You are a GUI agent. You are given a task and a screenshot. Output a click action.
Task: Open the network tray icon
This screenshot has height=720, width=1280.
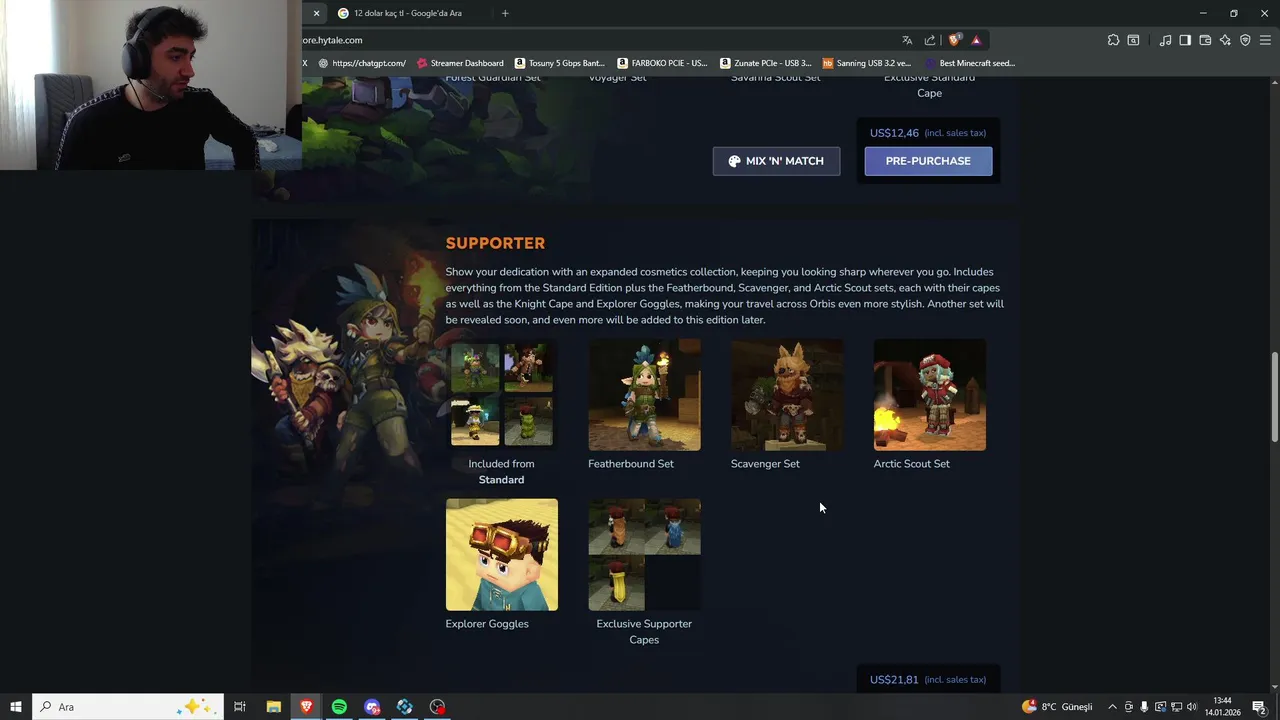click(1176, 707)
